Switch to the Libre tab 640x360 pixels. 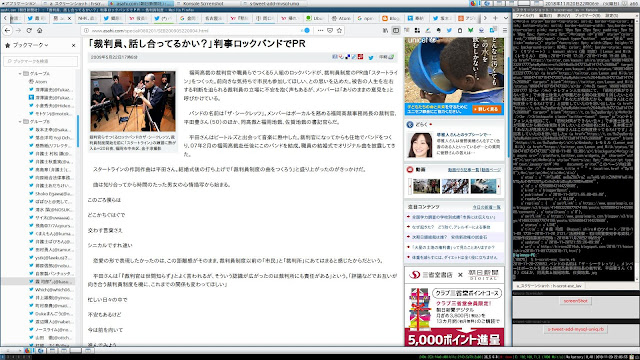316,18
